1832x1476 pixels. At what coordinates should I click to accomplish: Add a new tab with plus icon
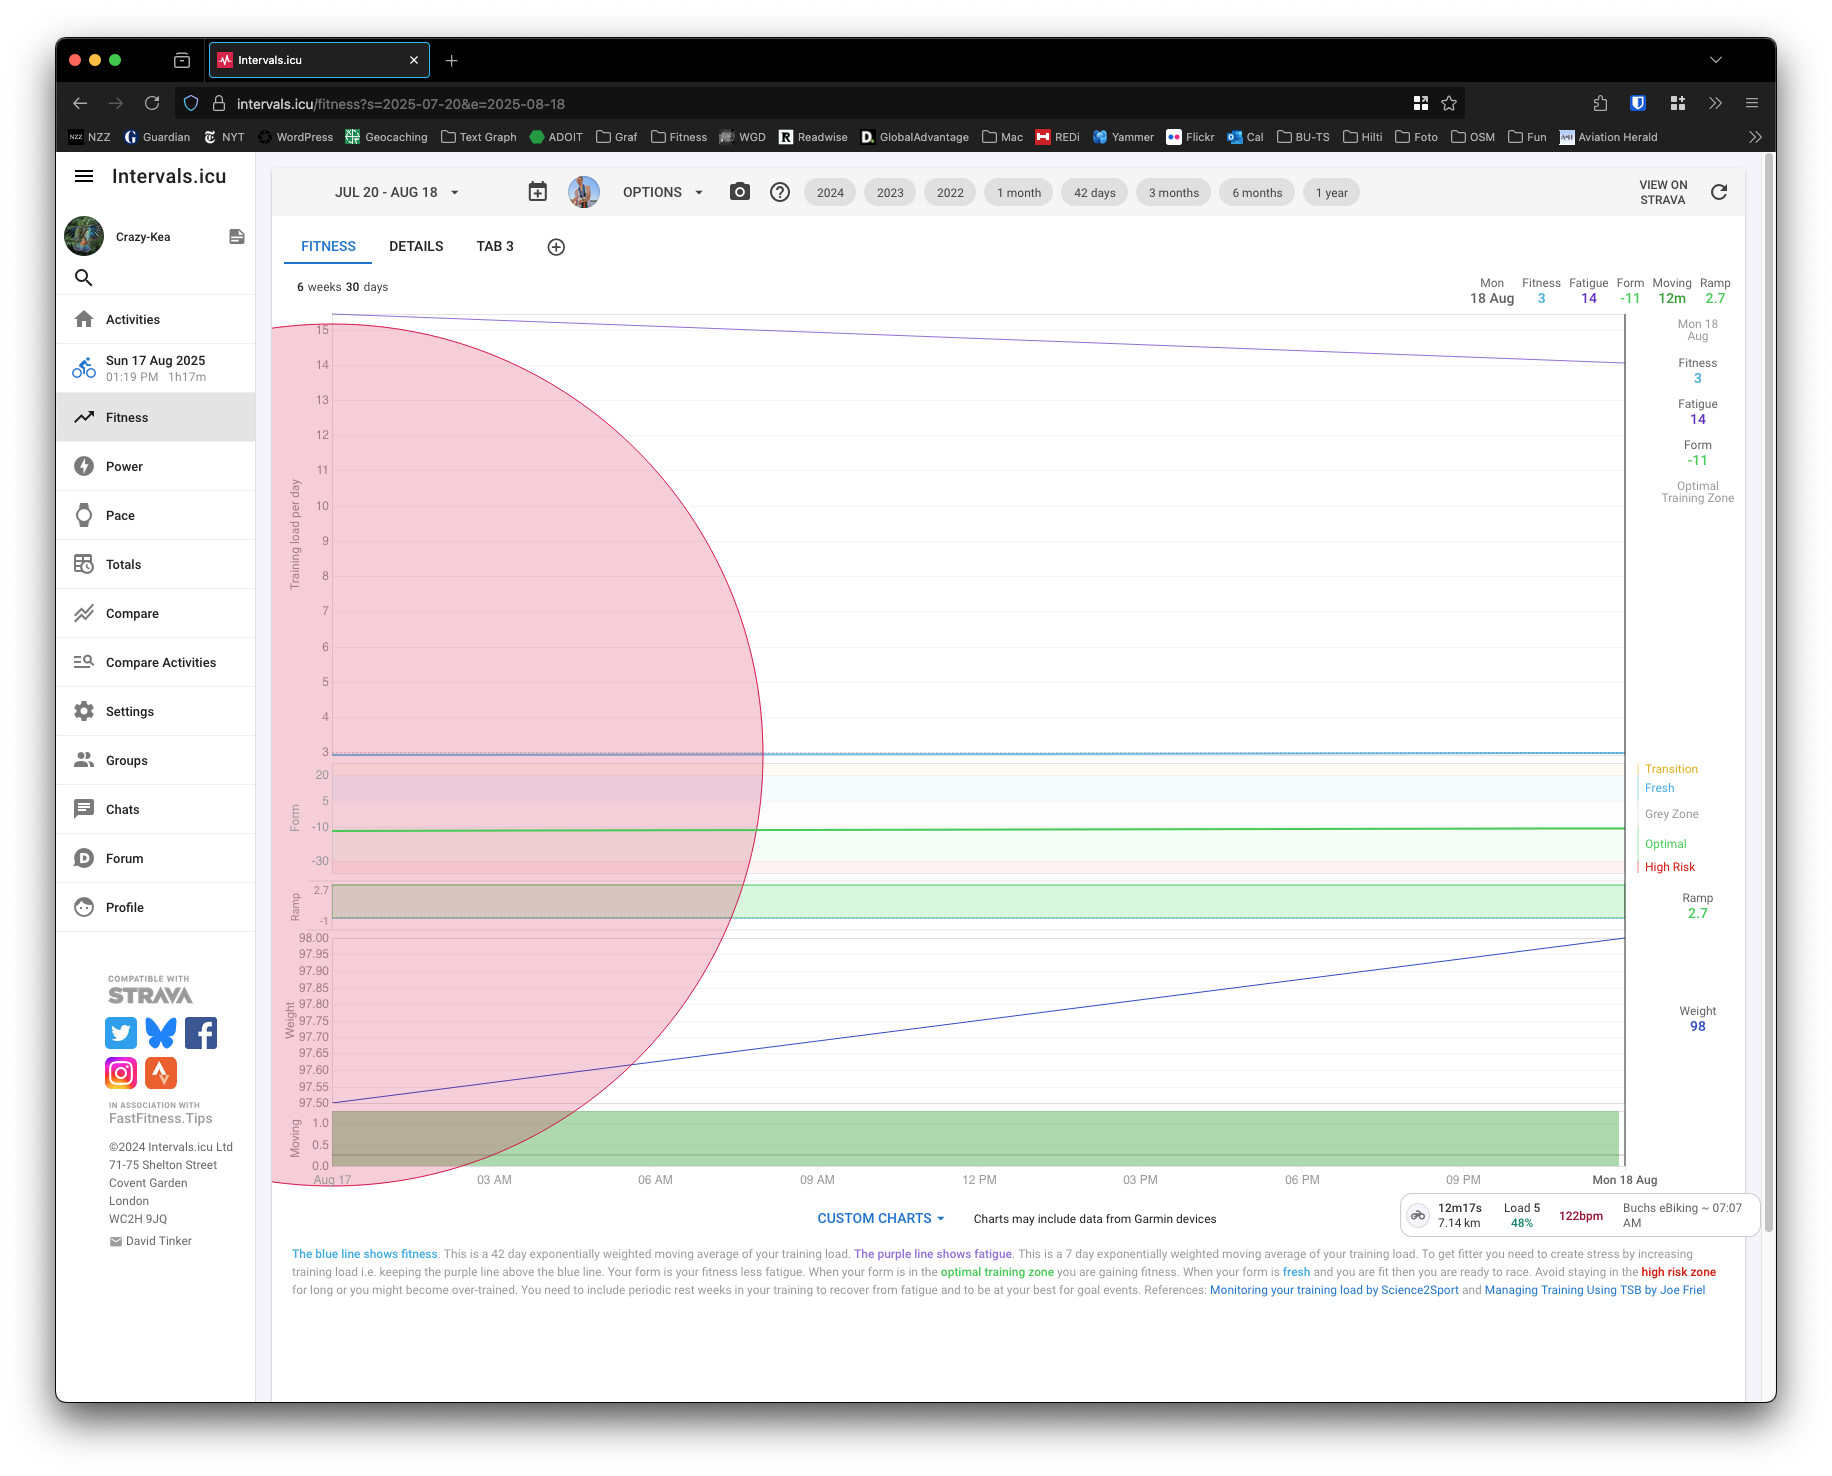point(556,247)
